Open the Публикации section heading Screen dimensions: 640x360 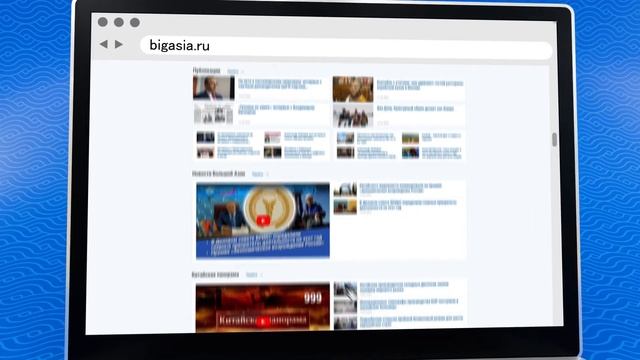click(207, 71)
